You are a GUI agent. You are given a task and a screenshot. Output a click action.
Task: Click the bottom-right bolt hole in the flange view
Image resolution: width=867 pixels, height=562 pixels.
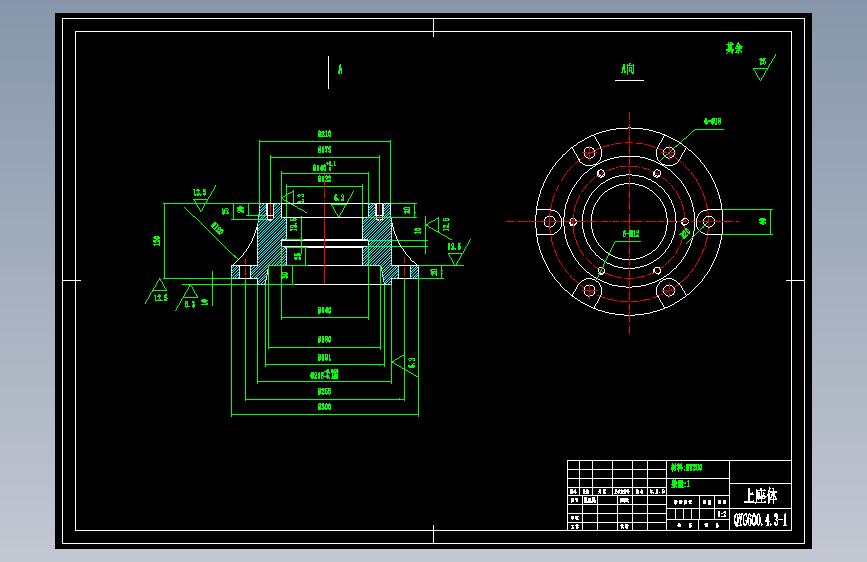tap(669, 290)
